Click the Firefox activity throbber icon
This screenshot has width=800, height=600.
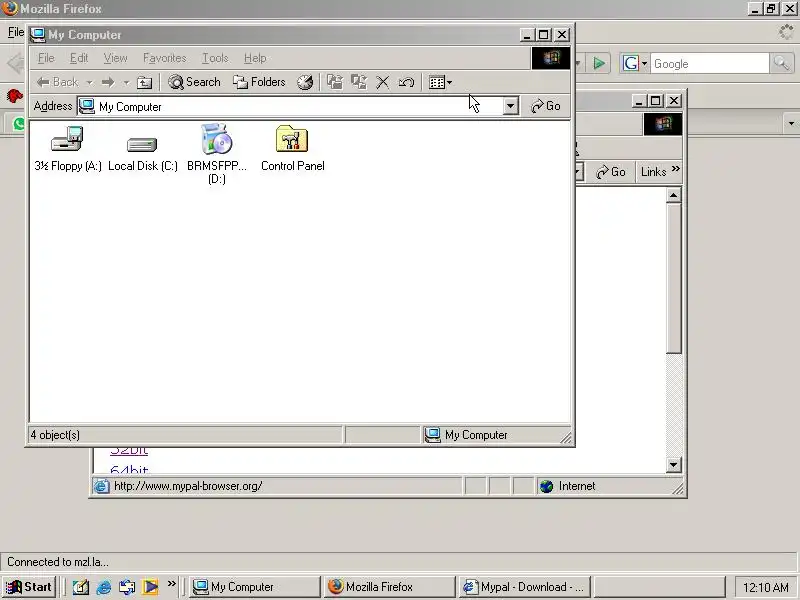pyautogui.click(x=787, y=32)
